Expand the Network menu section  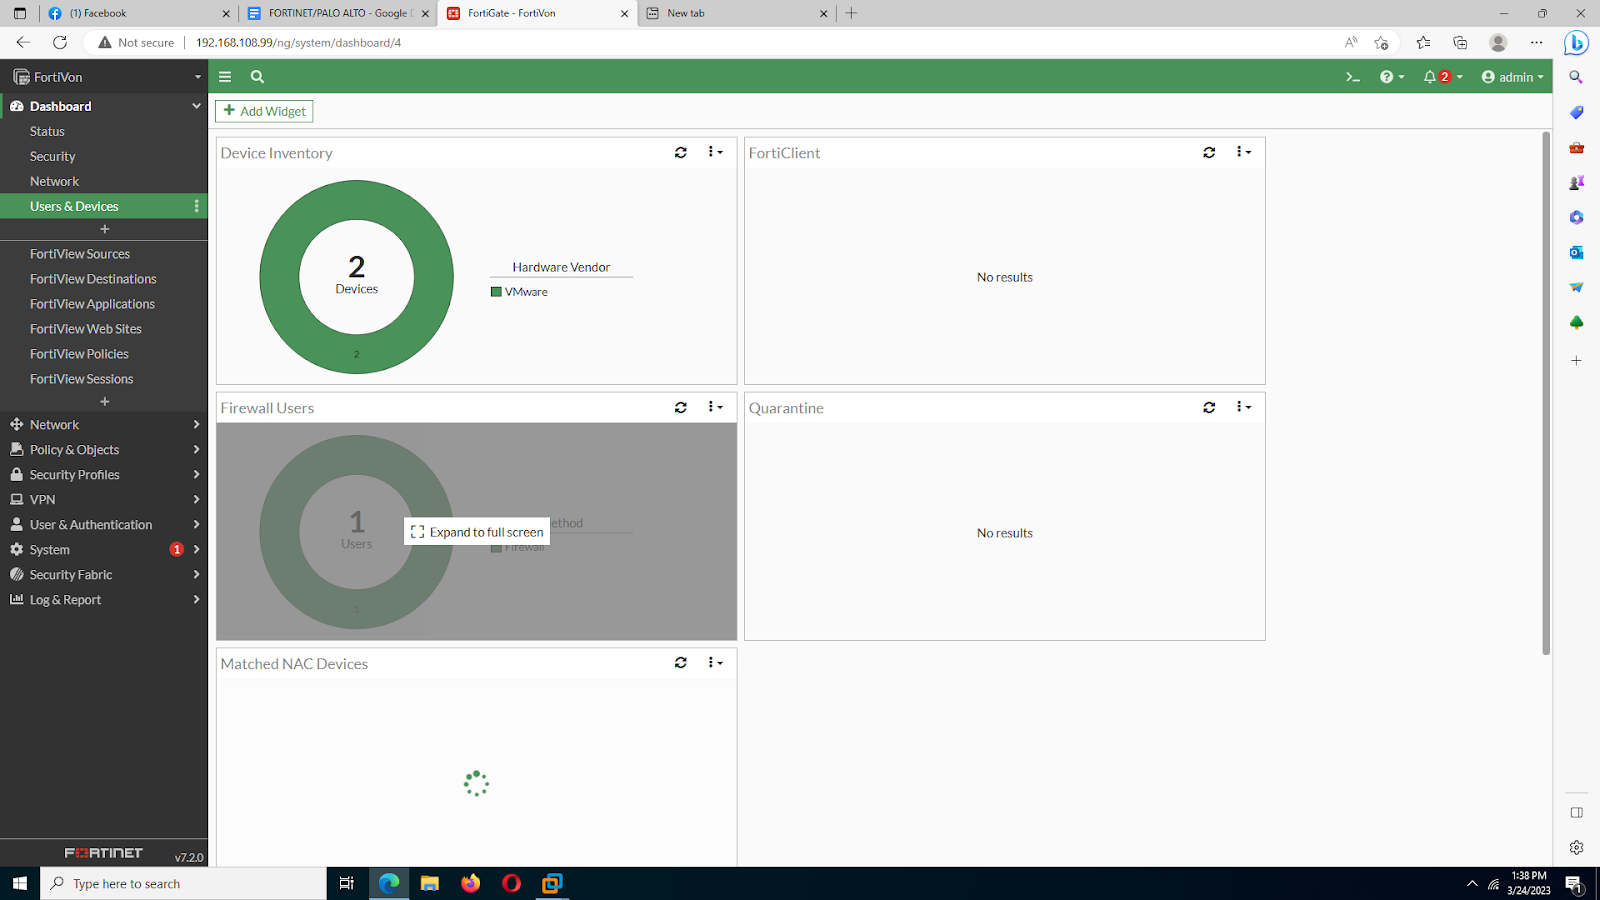104,424
